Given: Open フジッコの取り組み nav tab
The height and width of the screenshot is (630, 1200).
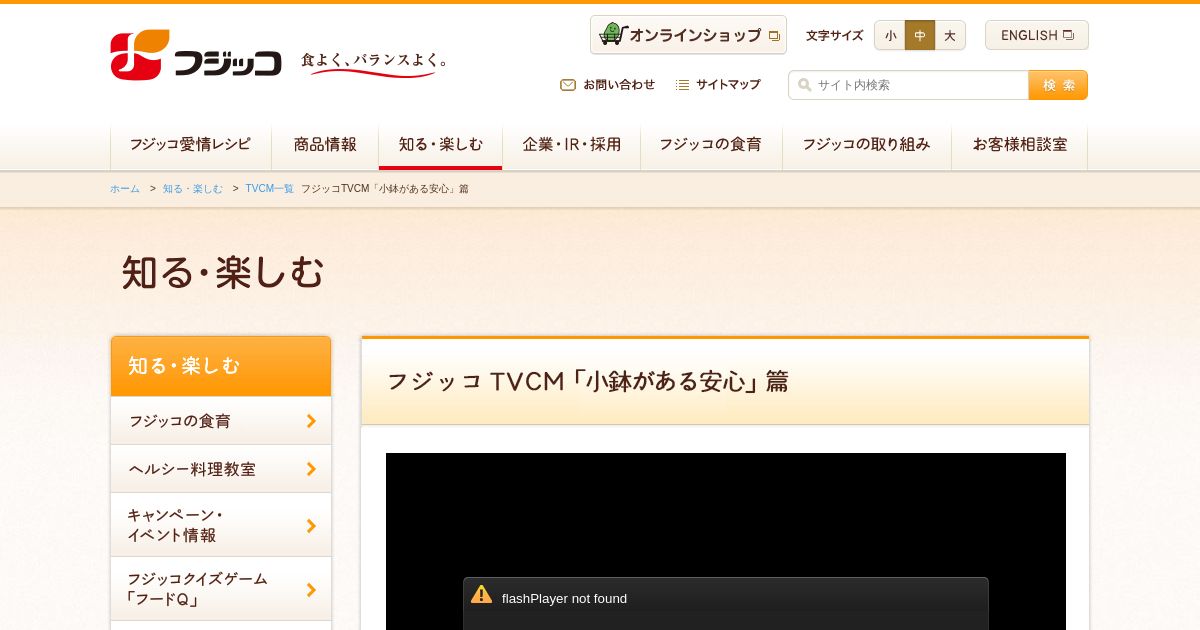Looking at the screenshot, I should pos(866,146).
